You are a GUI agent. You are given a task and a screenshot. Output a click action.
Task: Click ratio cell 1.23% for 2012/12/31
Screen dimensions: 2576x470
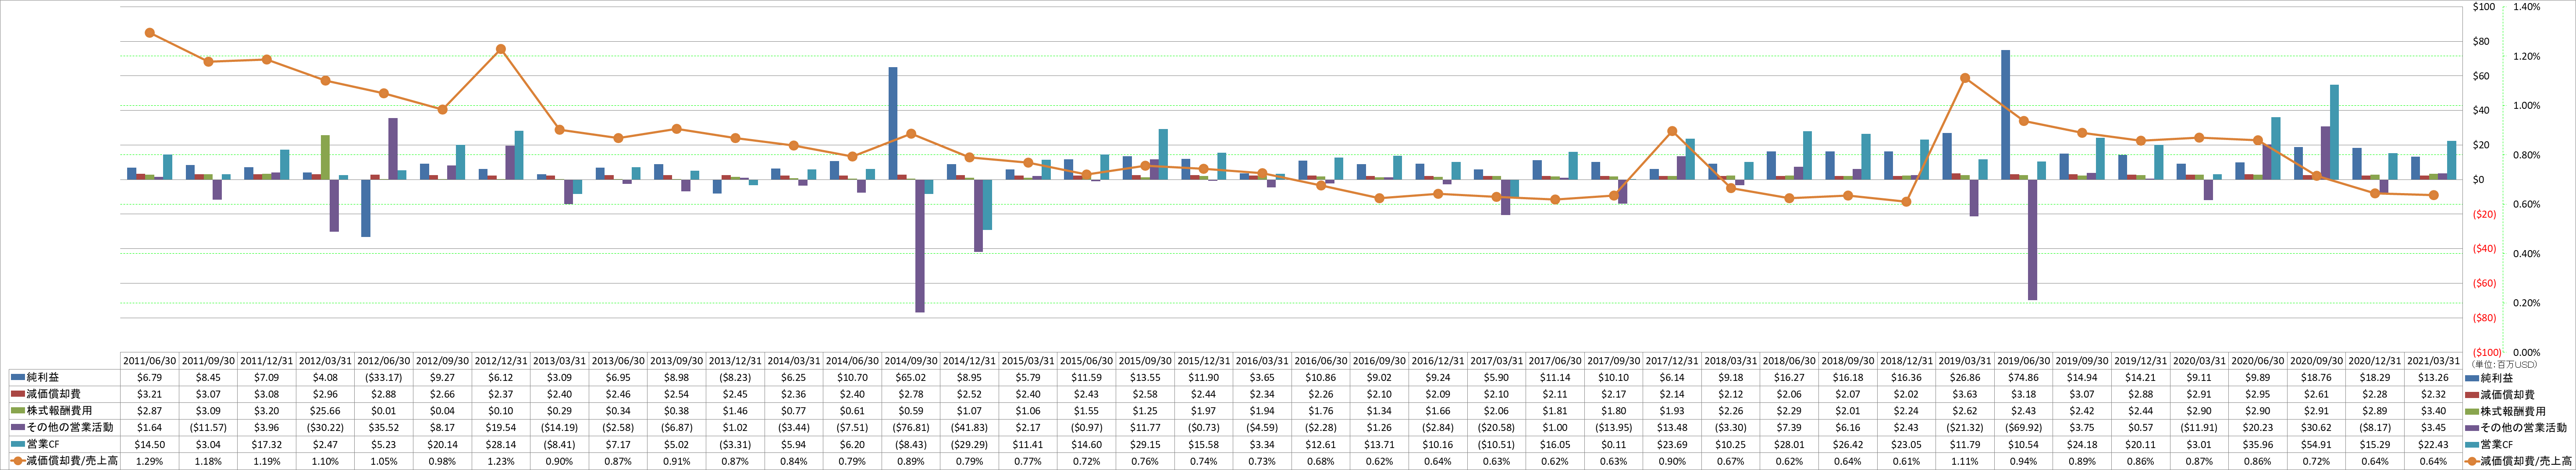(500, 461)
